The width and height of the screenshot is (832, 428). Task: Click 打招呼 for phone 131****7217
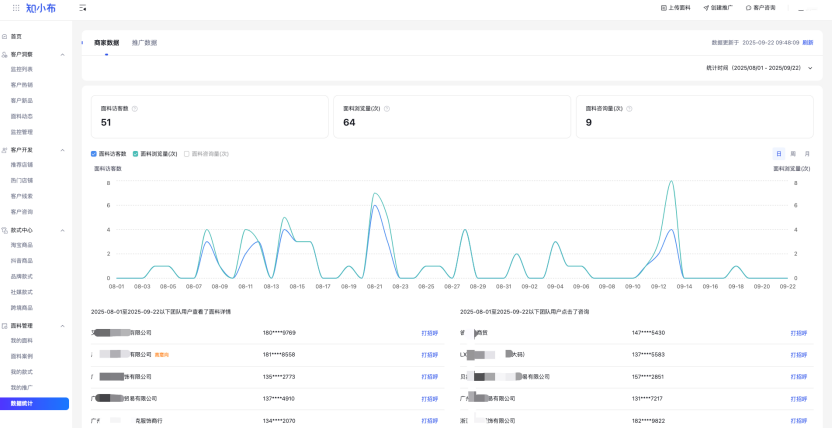coord(799,399)
